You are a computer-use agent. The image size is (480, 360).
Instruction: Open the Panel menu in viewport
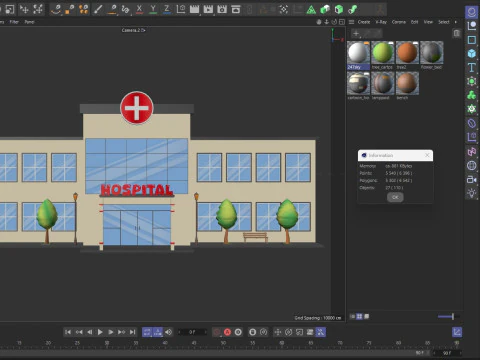tap(29, 22)
